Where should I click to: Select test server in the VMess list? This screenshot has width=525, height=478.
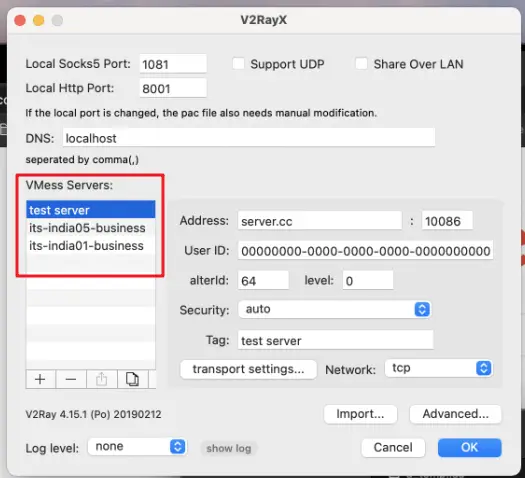tap(90, 210)
